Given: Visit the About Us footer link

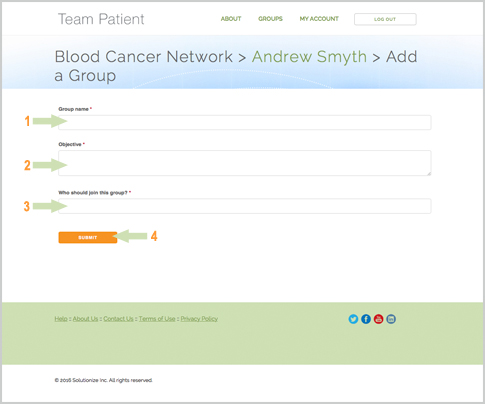Looking at the screenshot, I should 85,319.
